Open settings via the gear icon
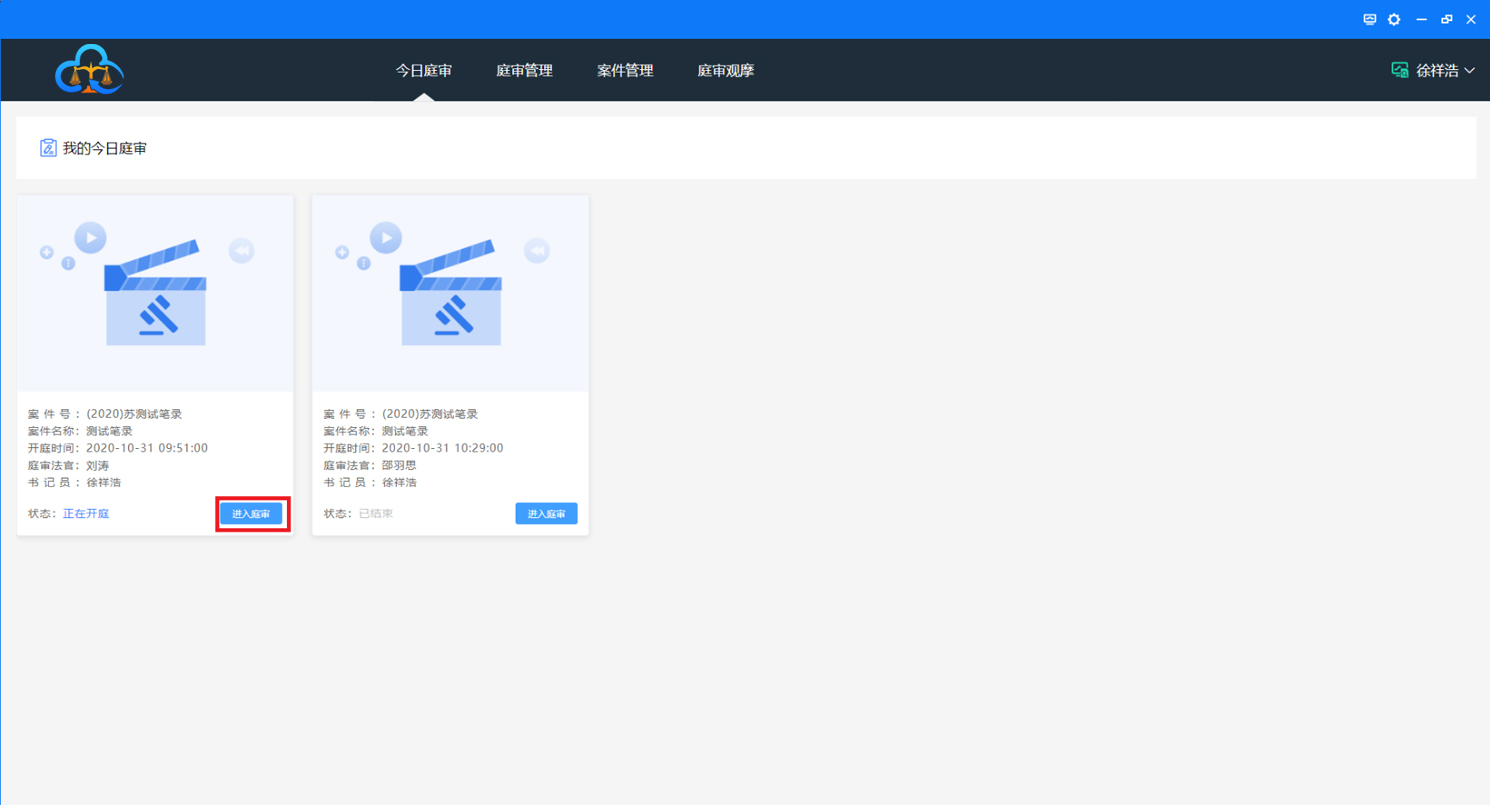The image size is (1490, 805). point(1394,19)
